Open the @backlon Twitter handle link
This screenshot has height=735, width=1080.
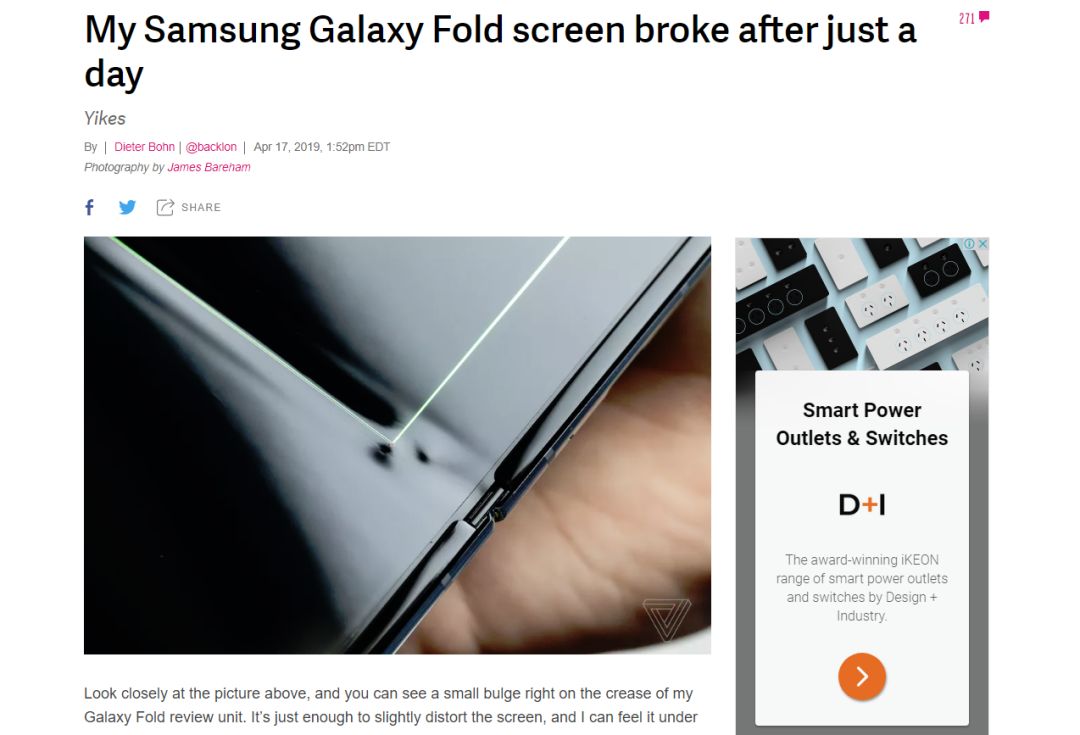(211, 147)
